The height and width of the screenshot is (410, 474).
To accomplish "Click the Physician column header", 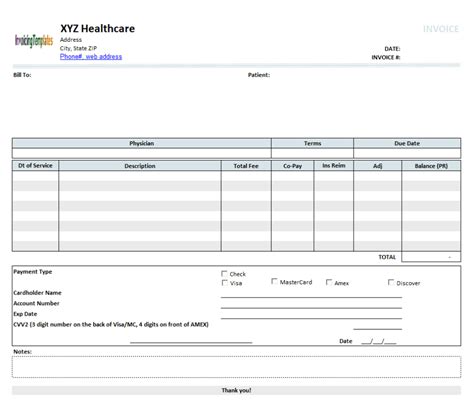I will (142, 143).
